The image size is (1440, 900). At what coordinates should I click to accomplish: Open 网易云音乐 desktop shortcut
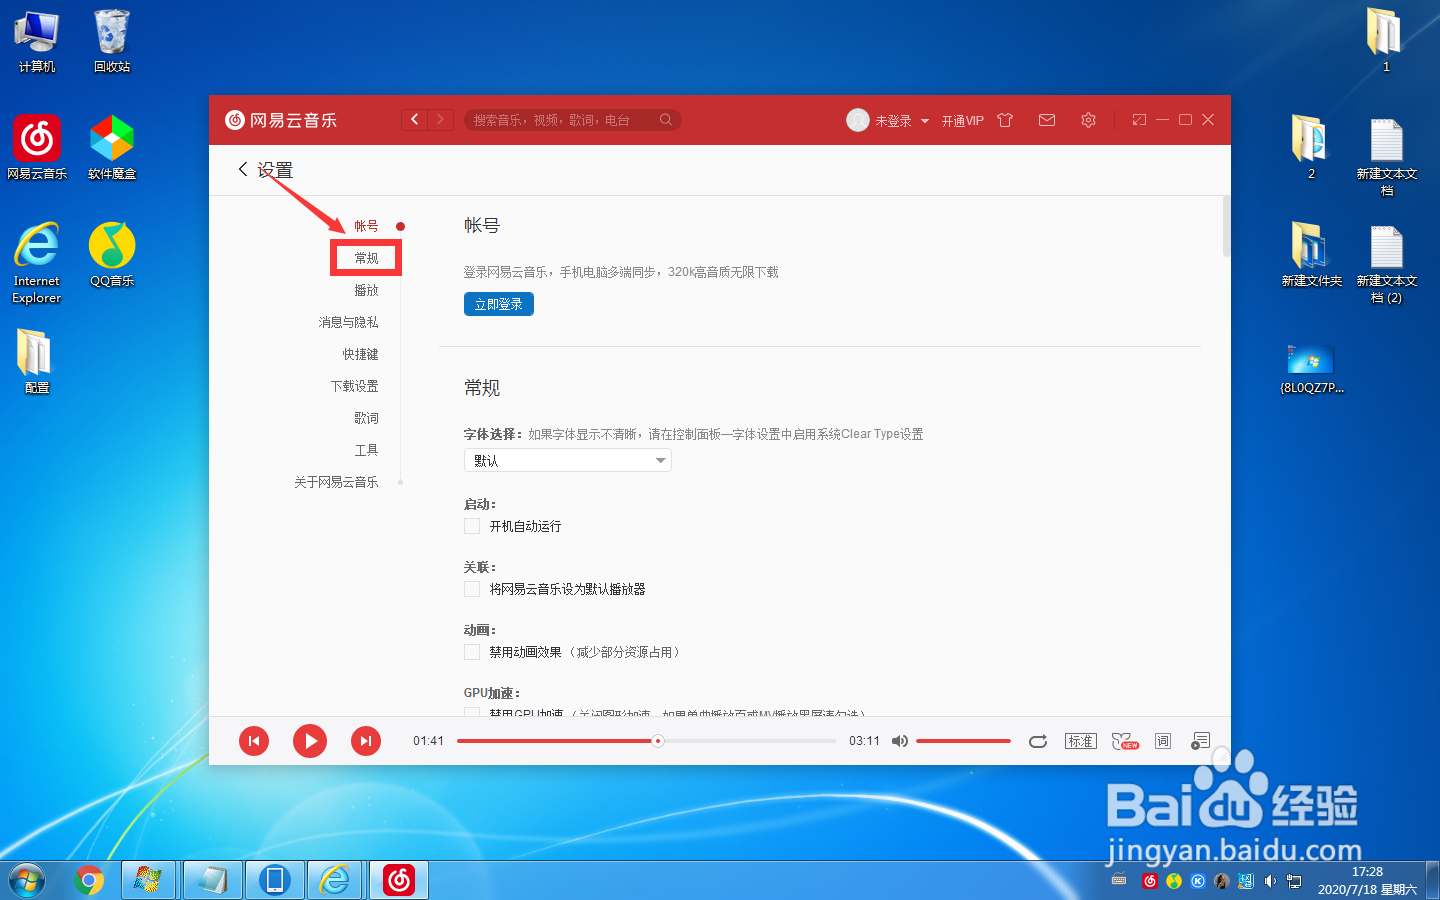[37, 147]
